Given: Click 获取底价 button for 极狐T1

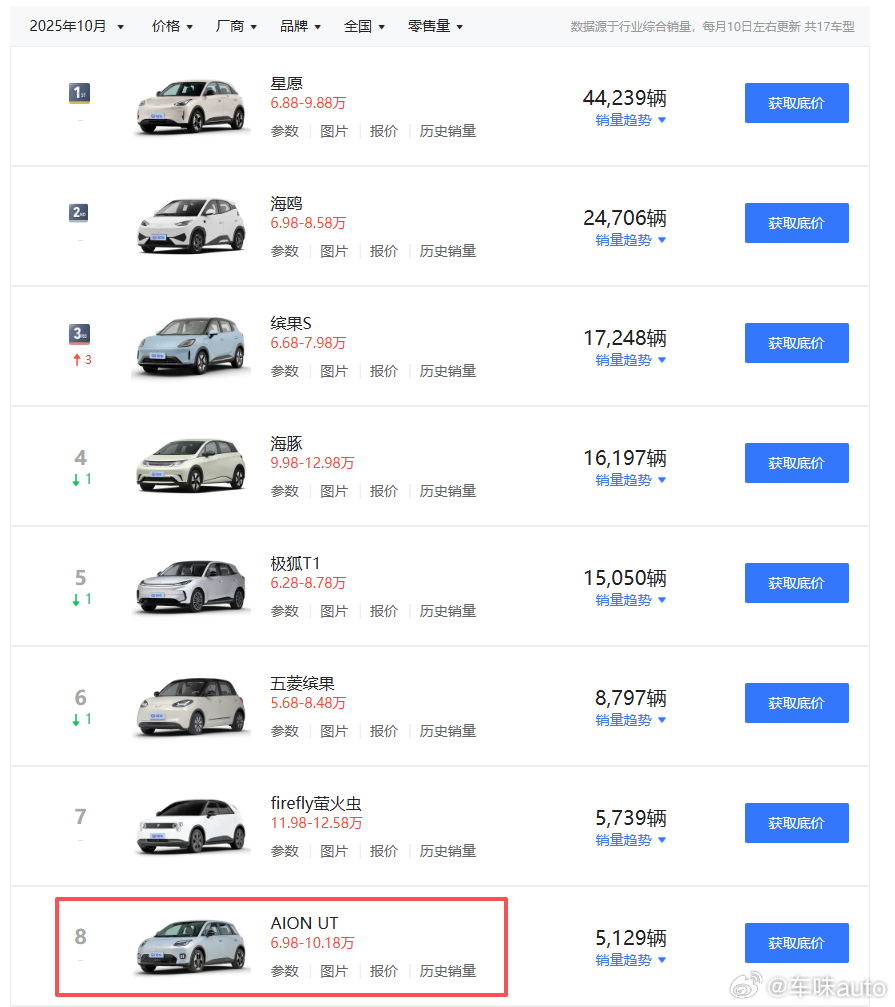Looking at the screenshot, I should [x=796, y=583].
